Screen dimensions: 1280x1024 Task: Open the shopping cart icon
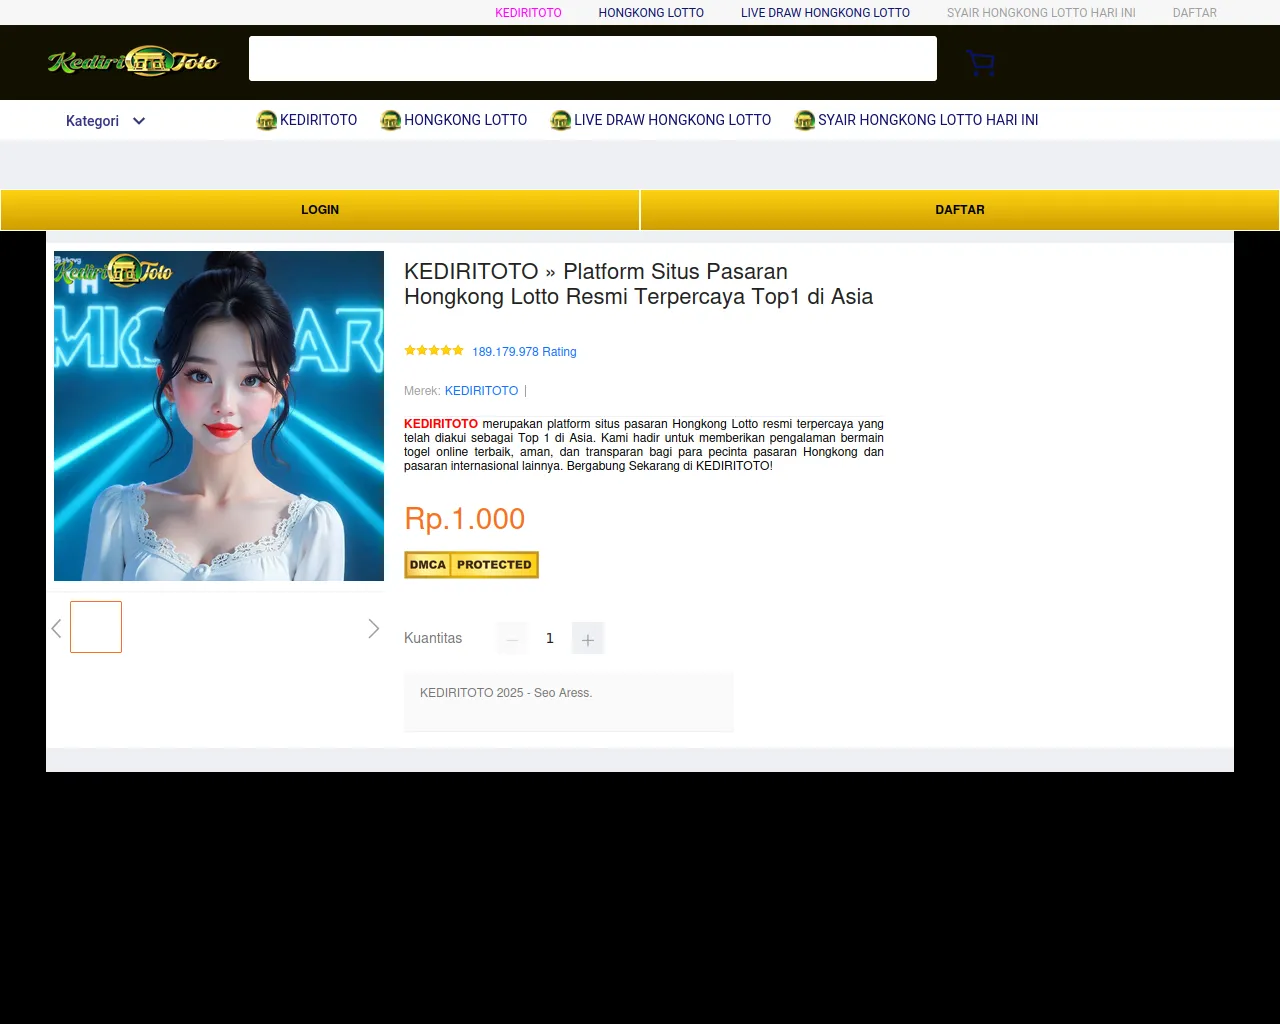click(x=981, y=63)
